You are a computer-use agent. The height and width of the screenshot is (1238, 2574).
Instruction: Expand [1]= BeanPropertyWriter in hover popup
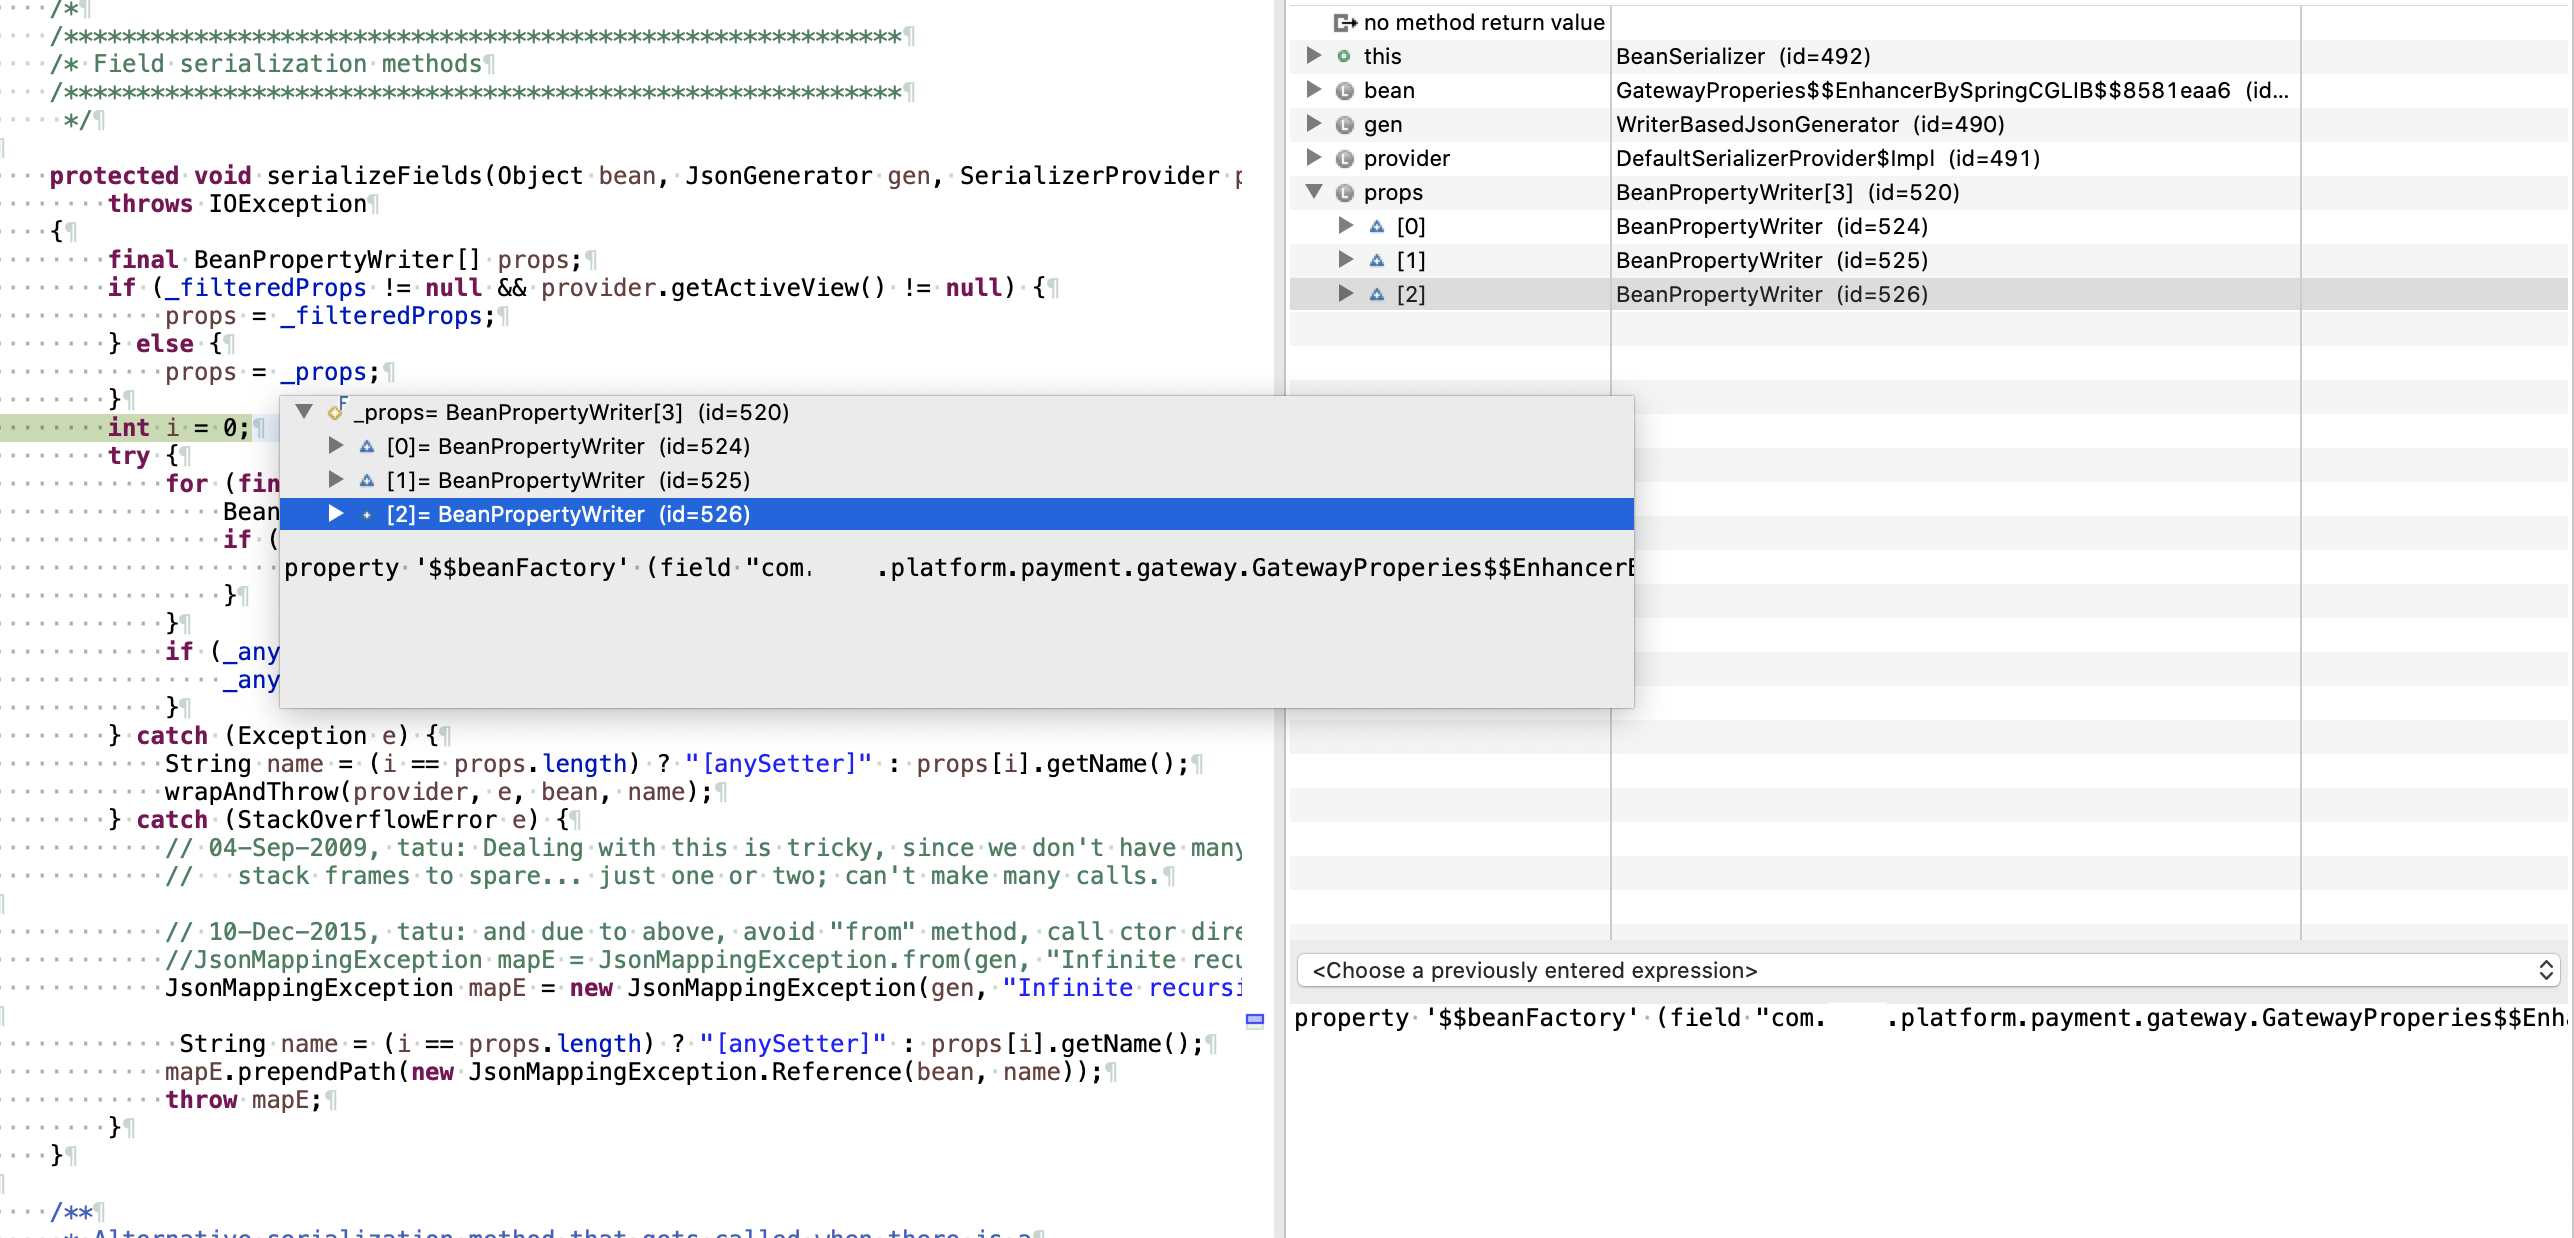click(336, 480)
